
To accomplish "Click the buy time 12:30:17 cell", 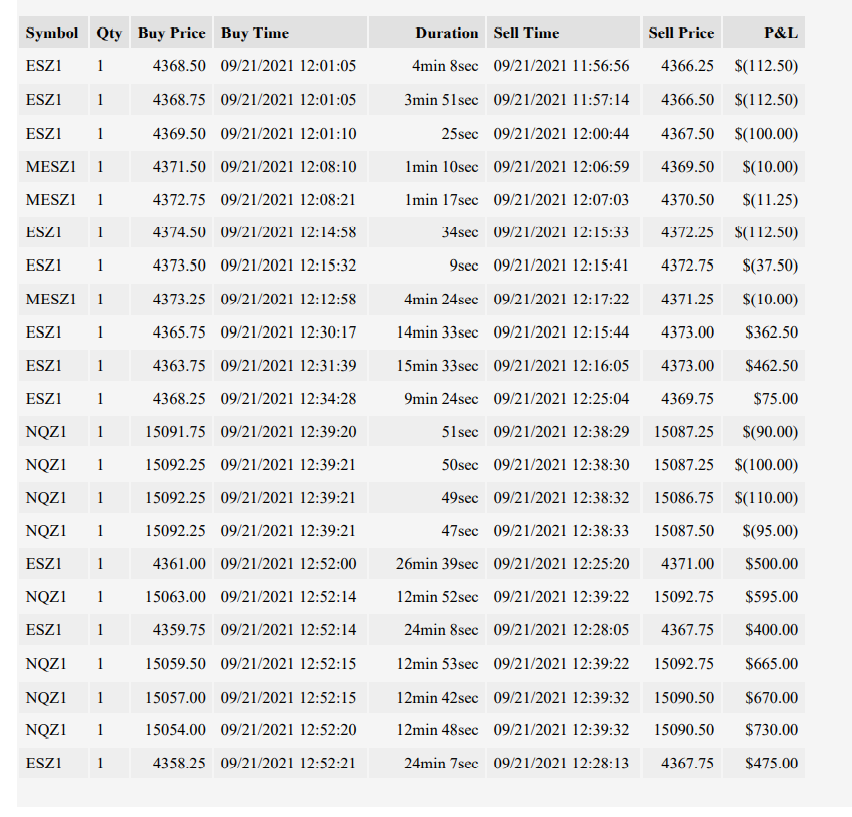I will pos(291,332).
